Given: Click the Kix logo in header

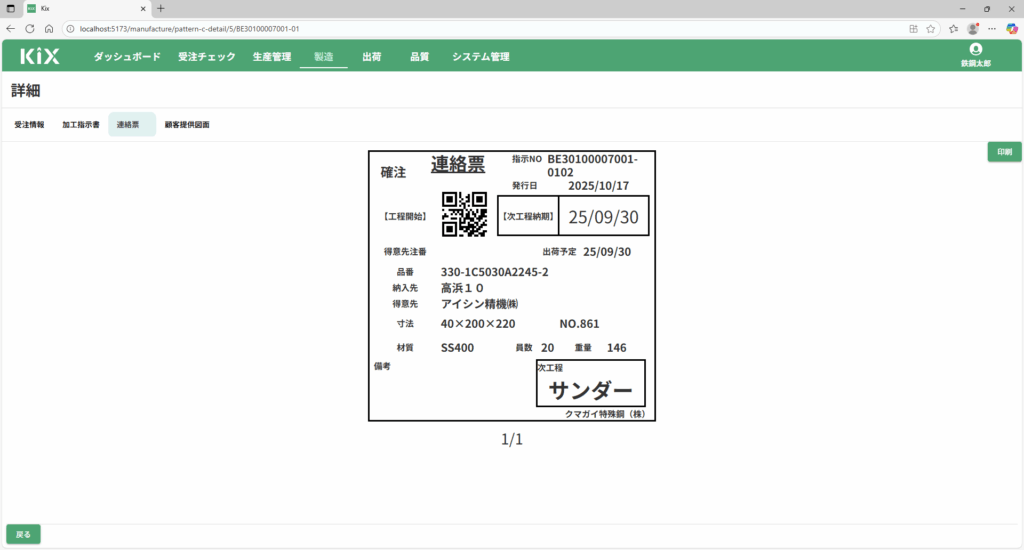Looking at the screenshot, I should click(x=39, y=57).
